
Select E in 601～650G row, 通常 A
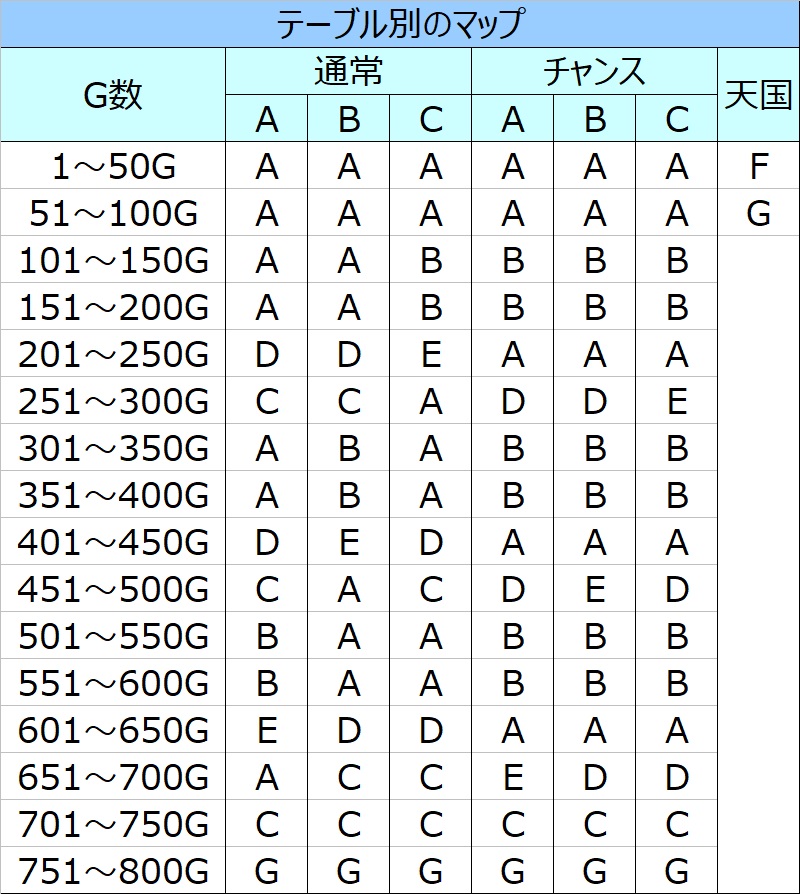coord(267,731)
